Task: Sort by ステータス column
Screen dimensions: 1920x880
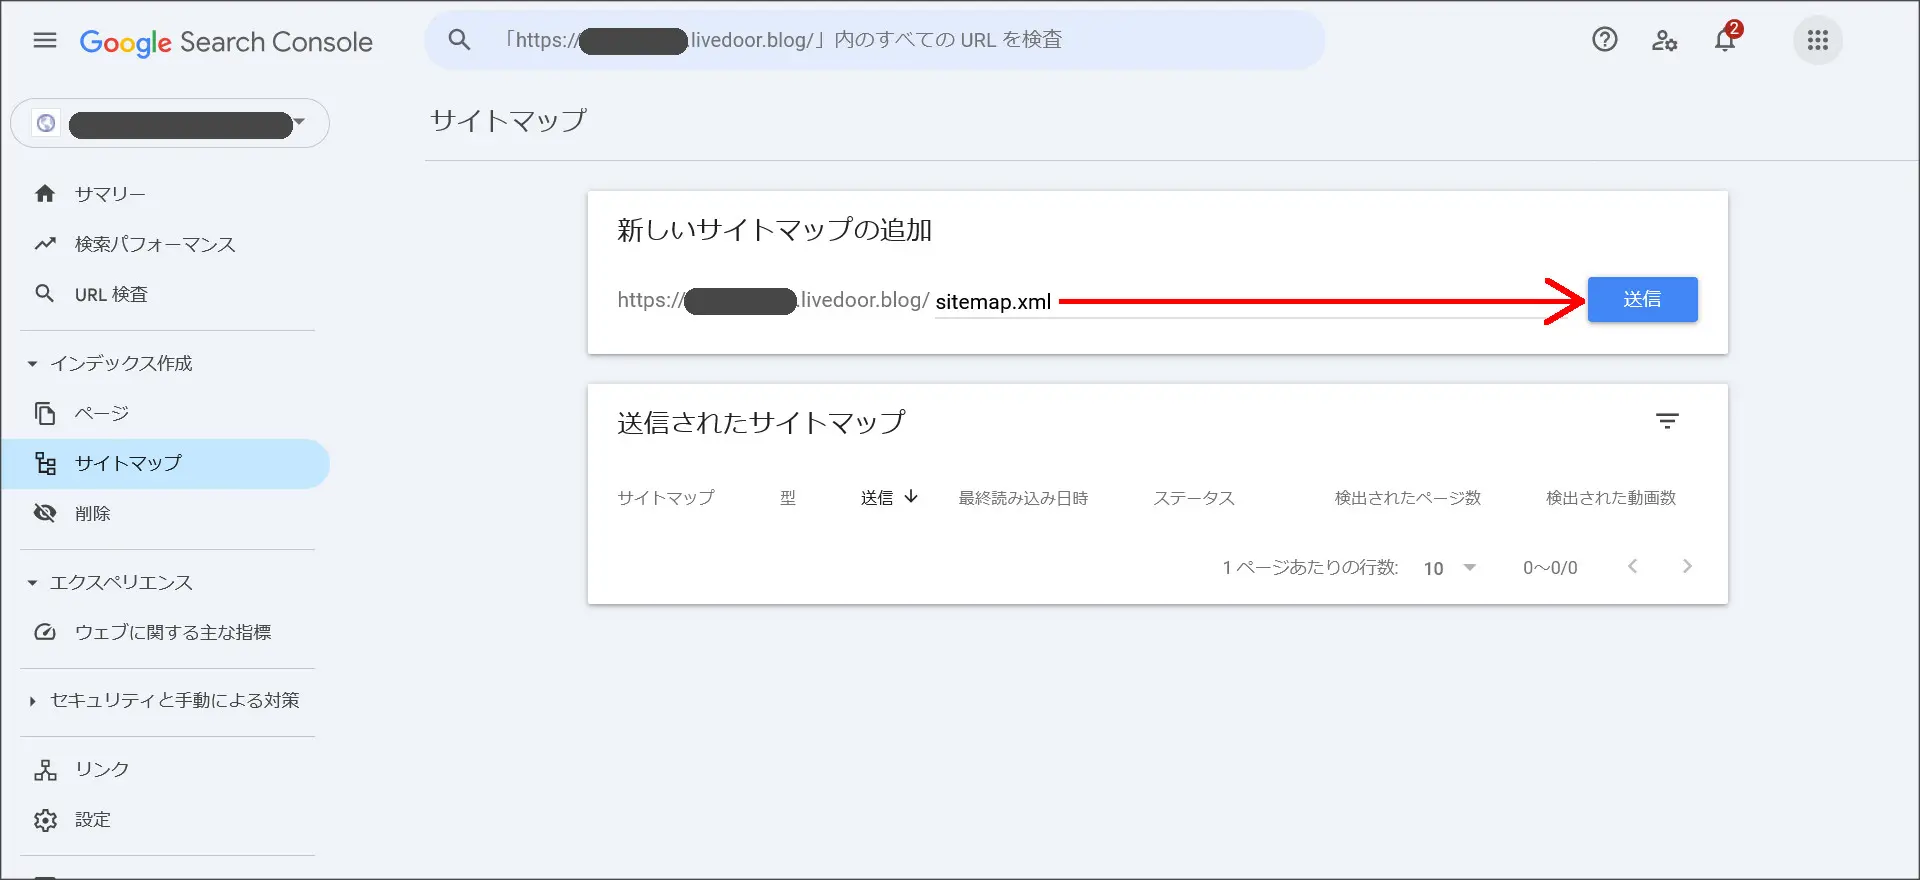Action: 1194,498
